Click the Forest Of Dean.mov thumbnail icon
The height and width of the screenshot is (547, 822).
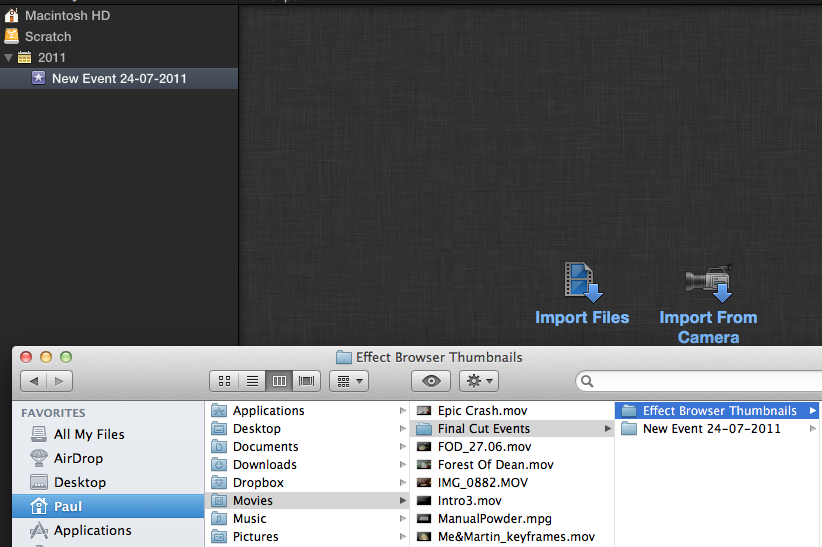click(x=424, y=465)
